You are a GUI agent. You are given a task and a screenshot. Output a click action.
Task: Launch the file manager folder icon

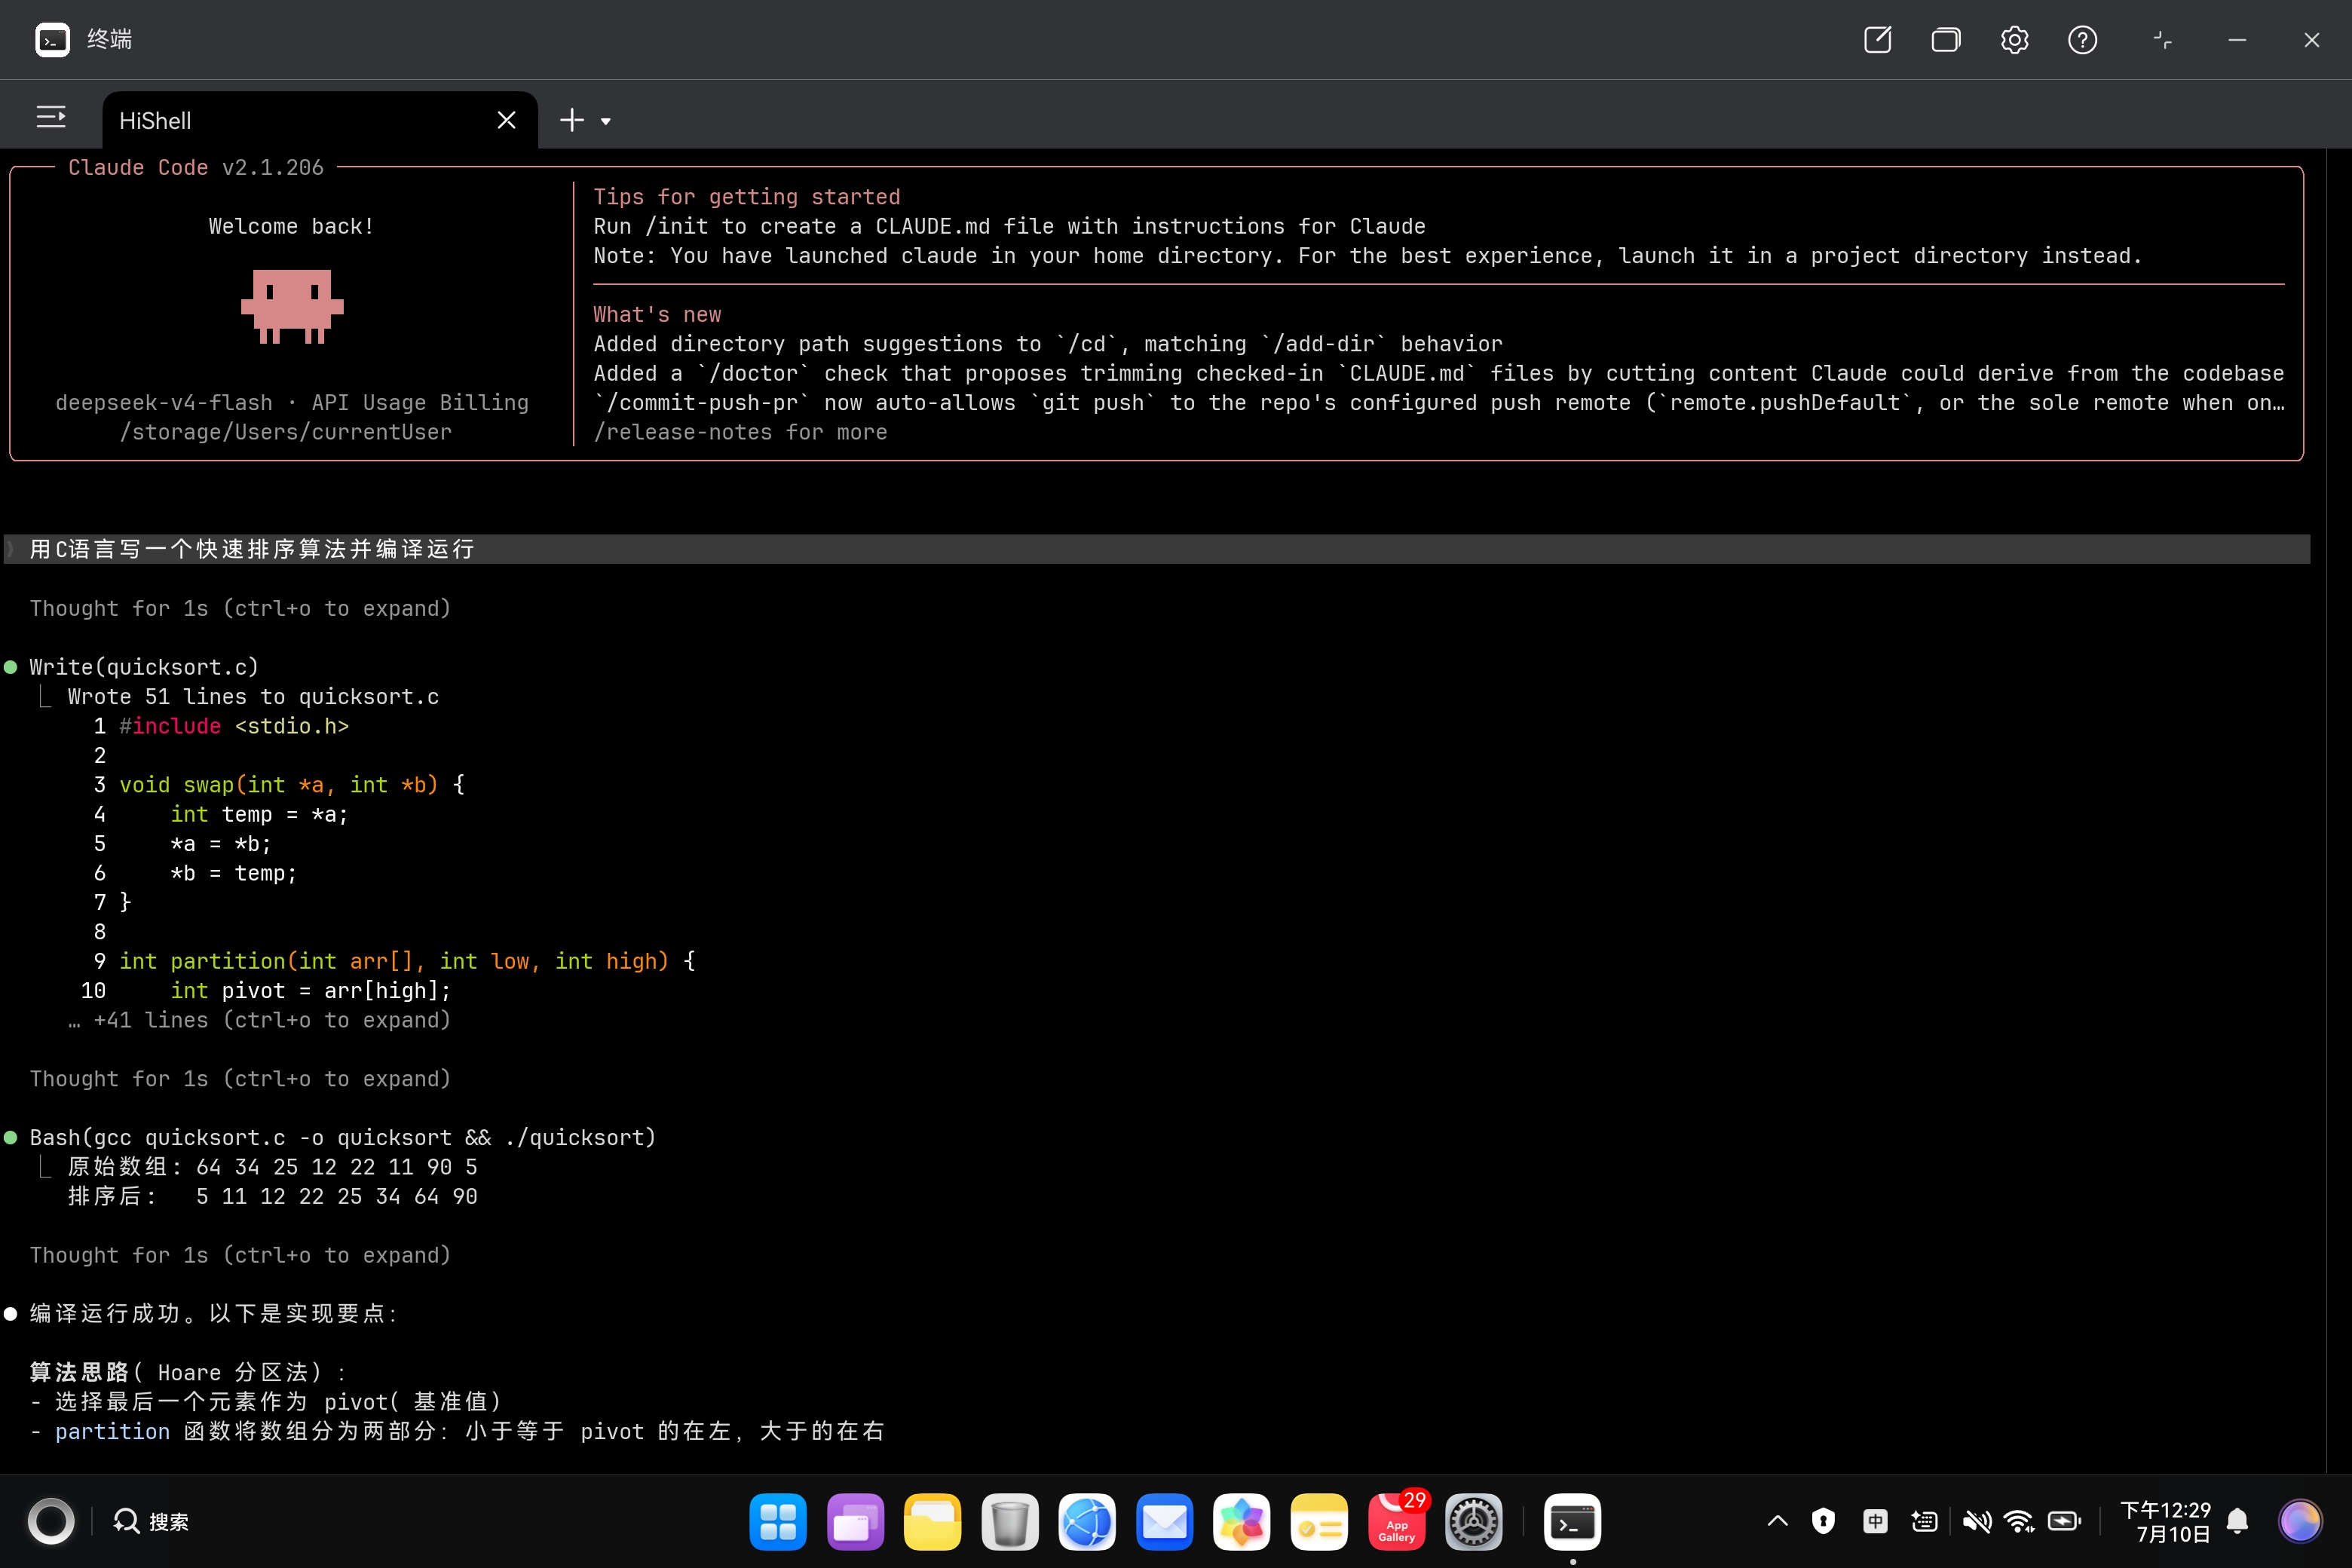pos(932,1521)
